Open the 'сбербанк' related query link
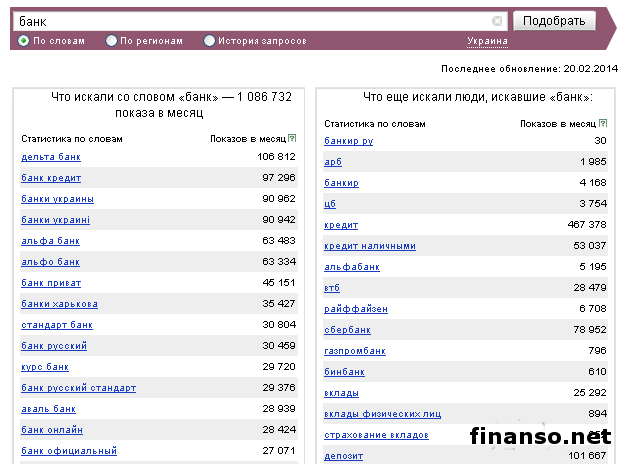 click(347, 330)
